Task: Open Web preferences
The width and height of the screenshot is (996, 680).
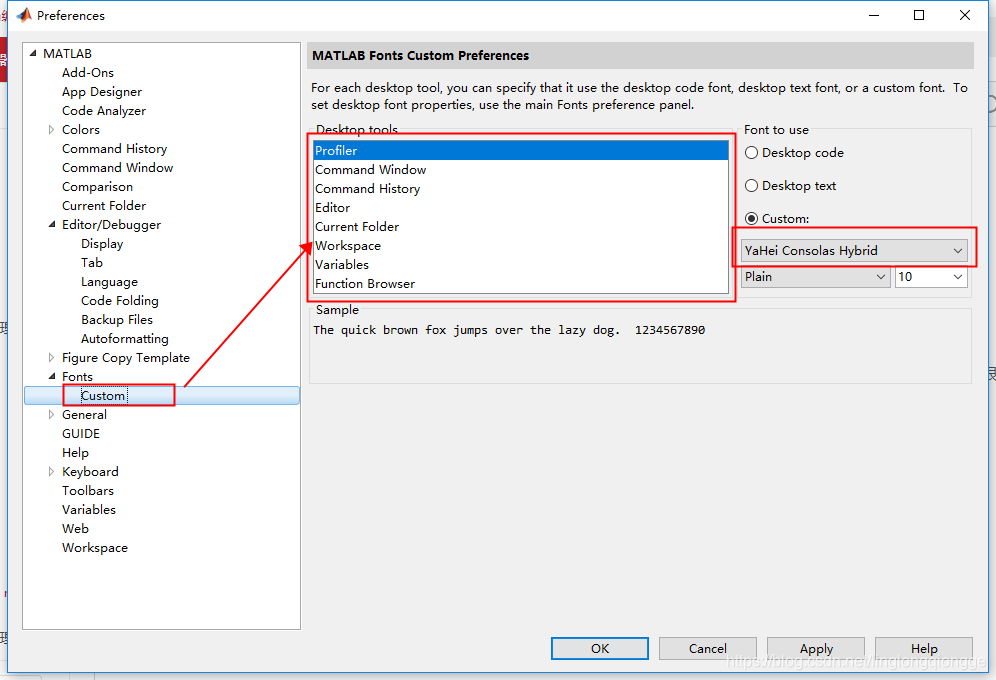Action: [75, 529]
